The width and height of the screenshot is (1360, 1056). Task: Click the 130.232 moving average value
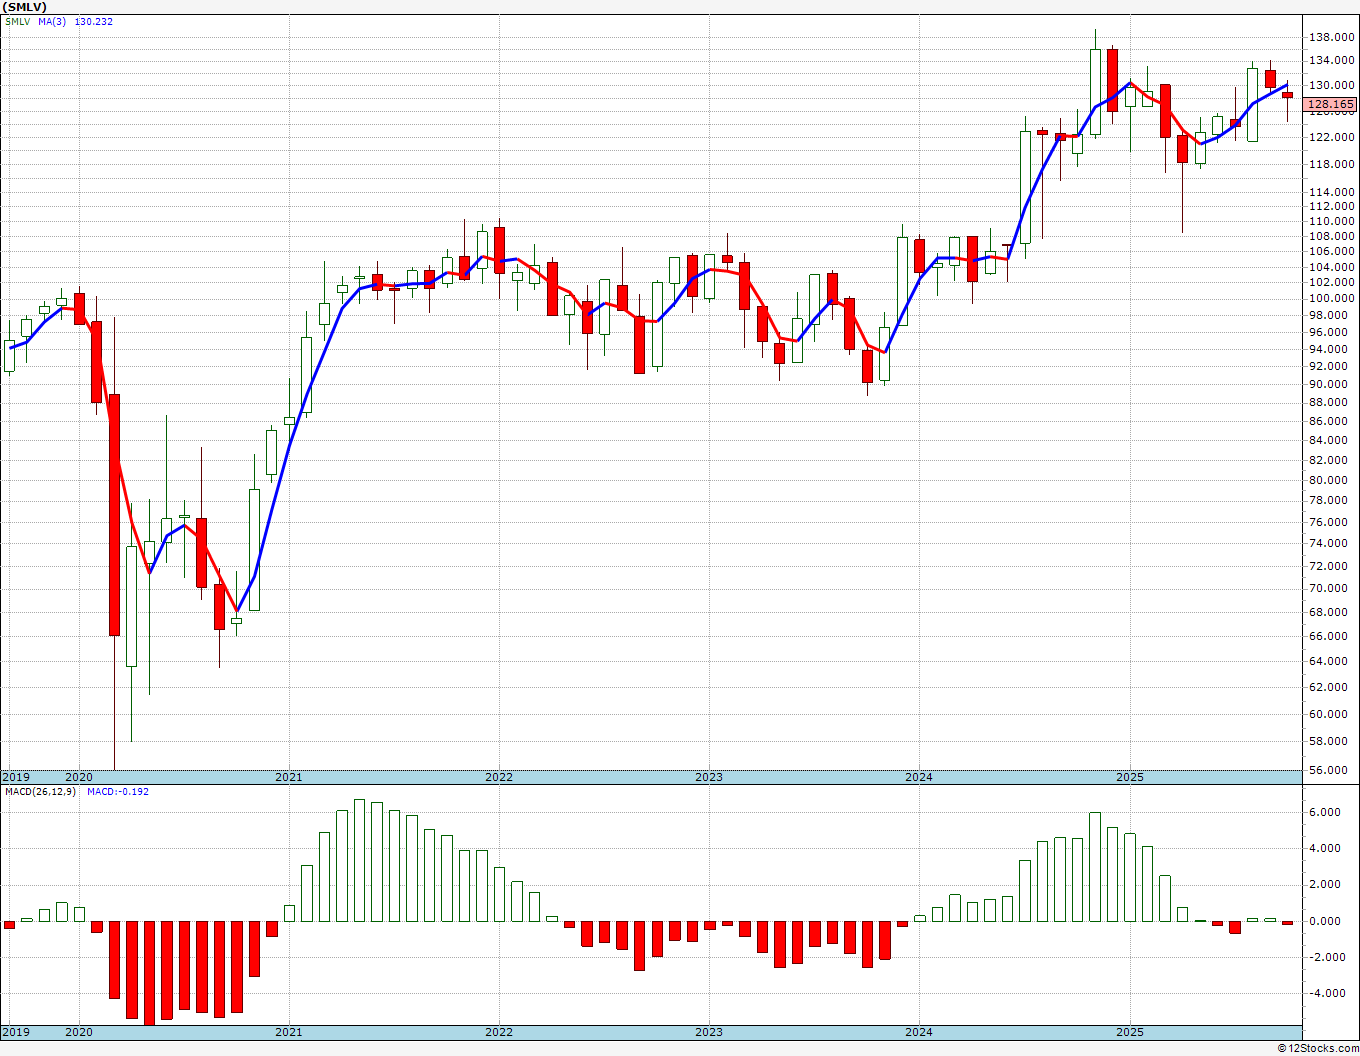pyautogui.click(x=93, y=21)
